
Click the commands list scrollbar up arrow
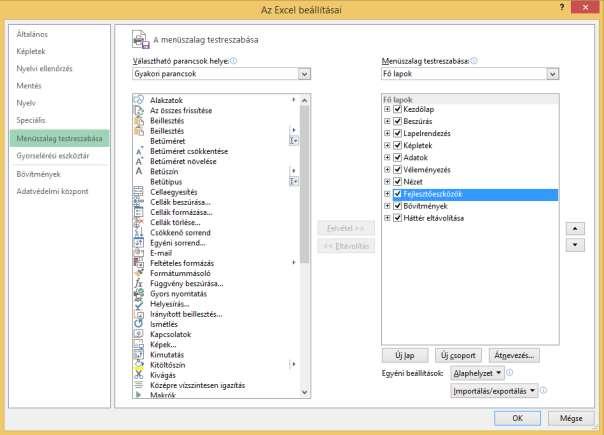(x=305, y=100)
